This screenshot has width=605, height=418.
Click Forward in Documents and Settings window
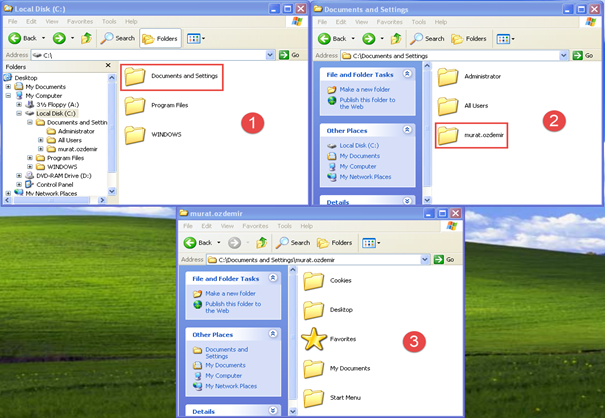point(368,39)
